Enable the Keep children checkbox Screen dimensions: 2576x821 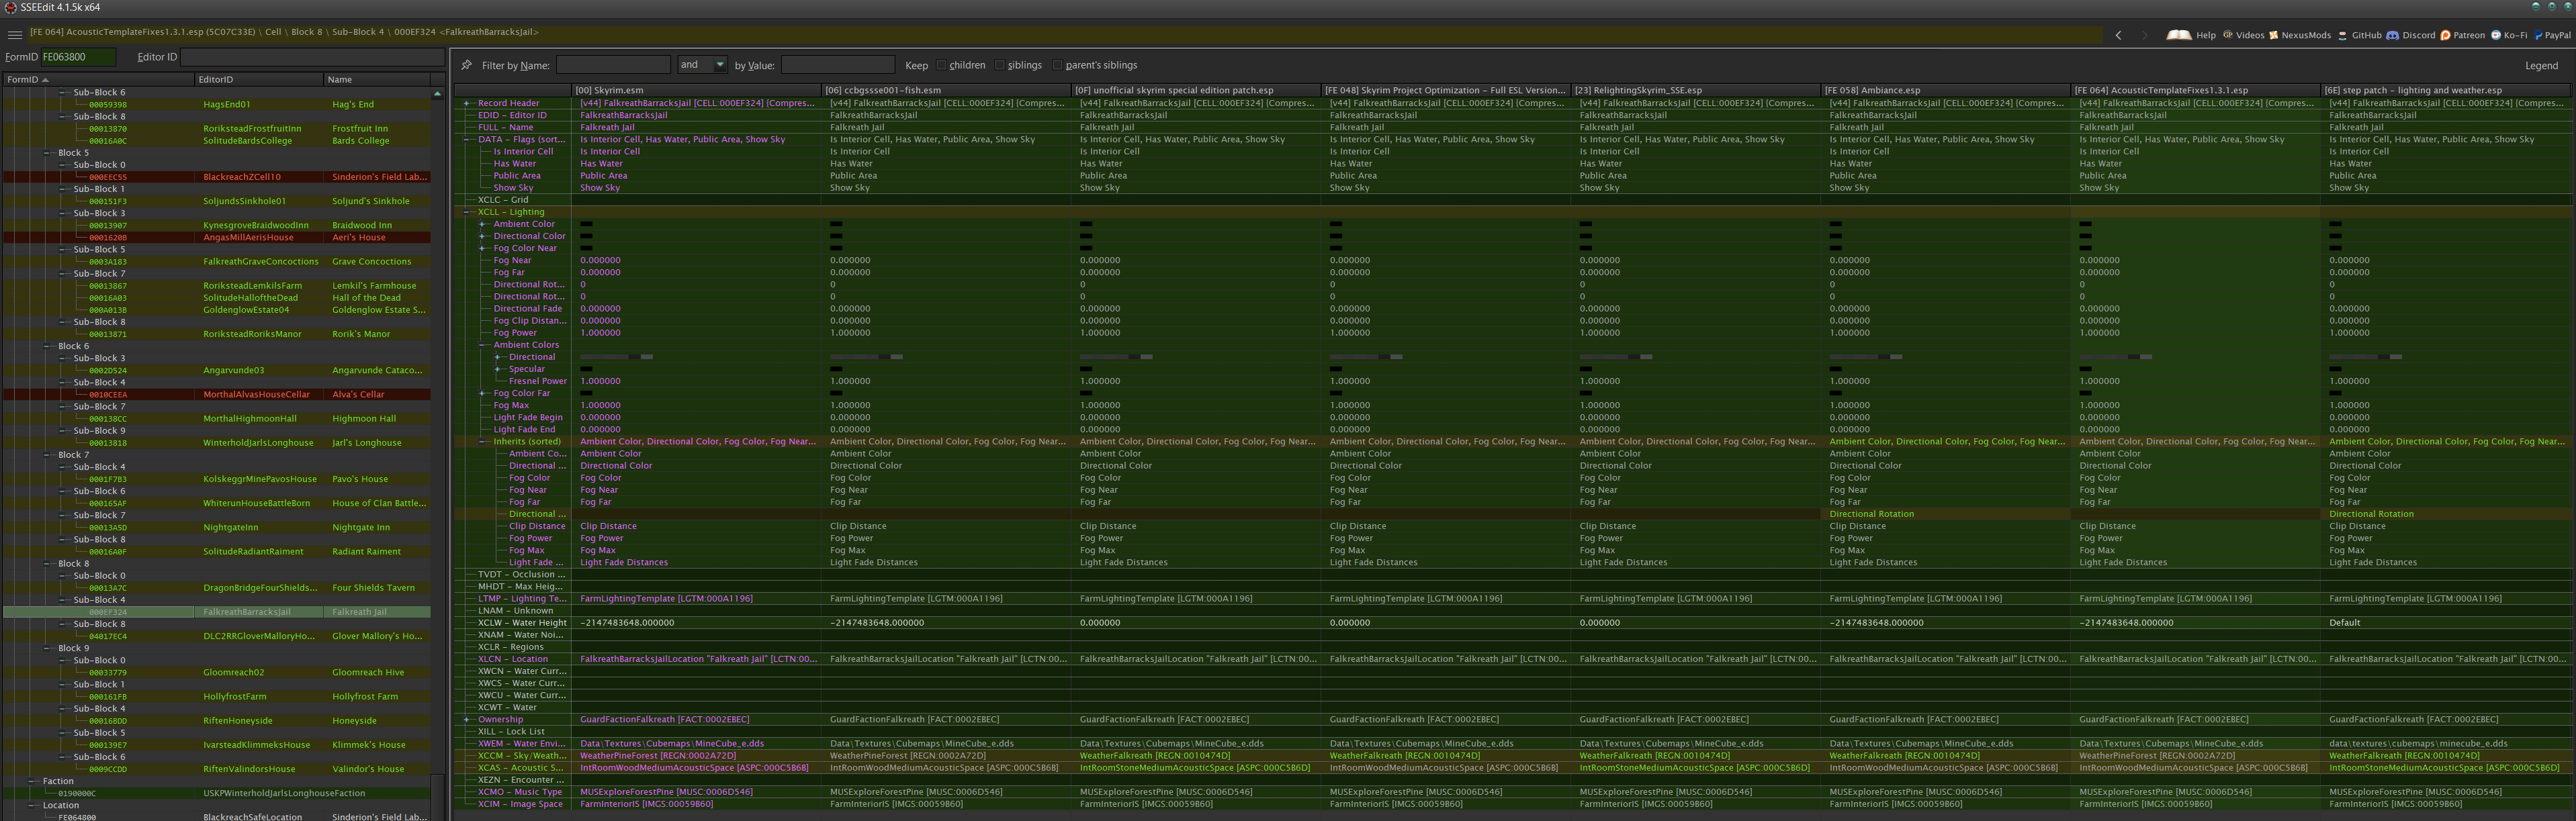(941, 66)
